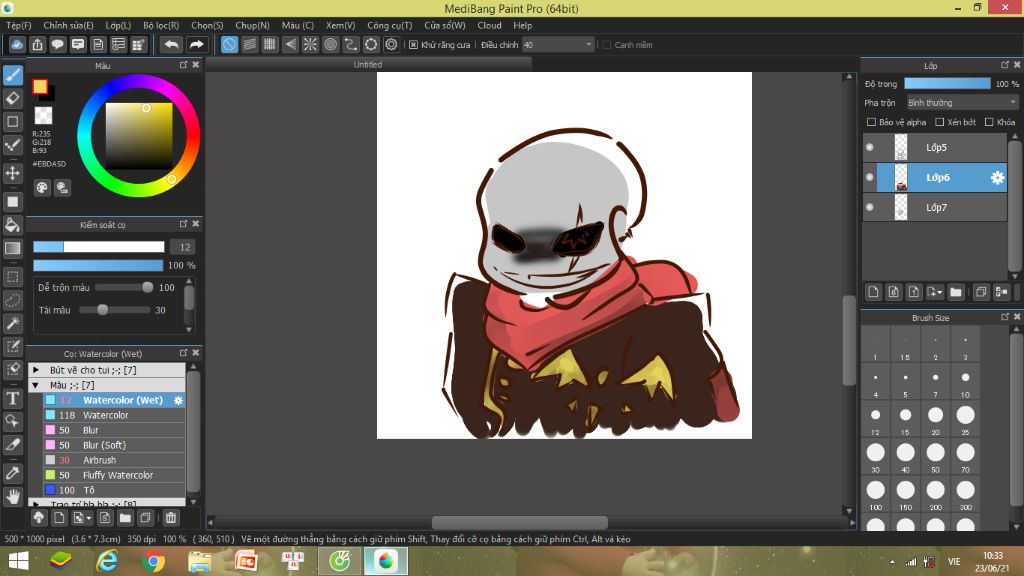Select the Brush tool in left toolbar
This screenshot has height=576, width=1024.
tap(13, 75)
